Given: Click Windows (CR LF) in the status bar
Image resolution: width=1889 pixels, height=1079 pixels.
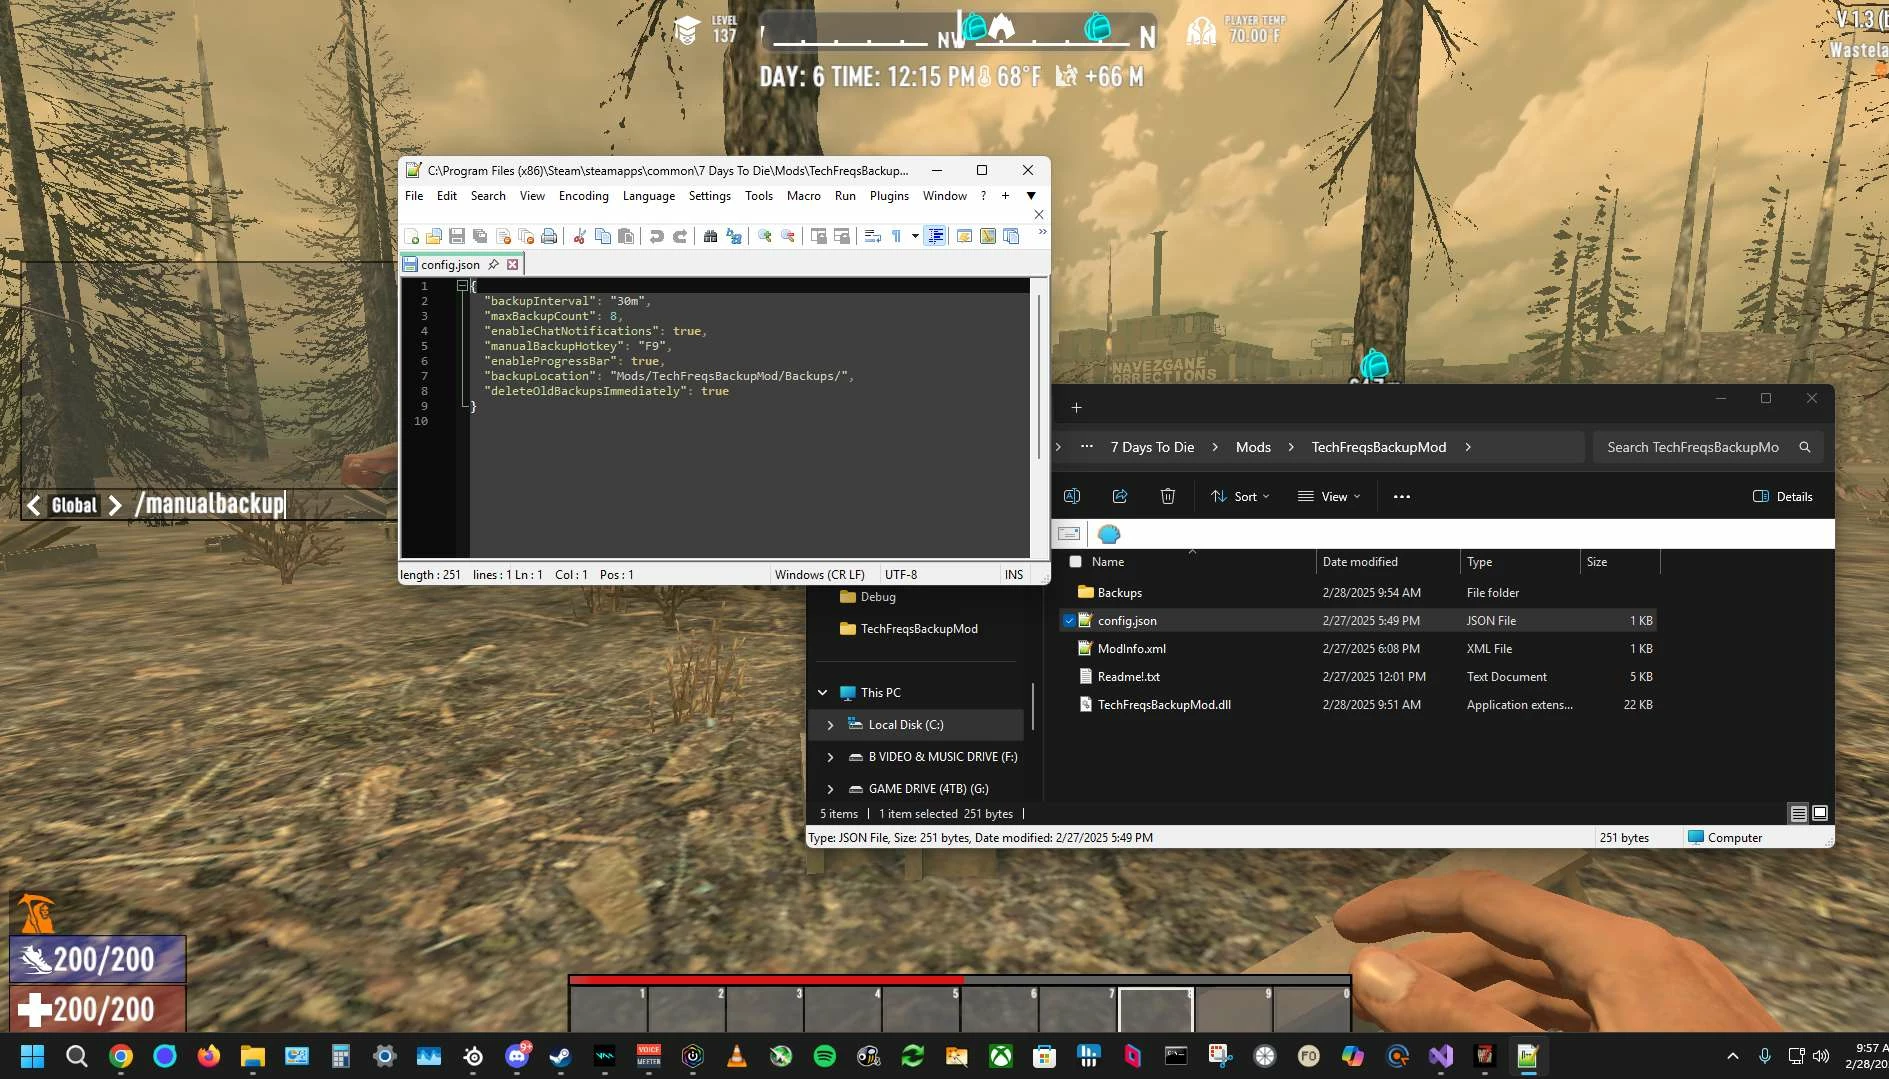Looking at the screenshot, I should pyautogui.click(x=820, y=575).
